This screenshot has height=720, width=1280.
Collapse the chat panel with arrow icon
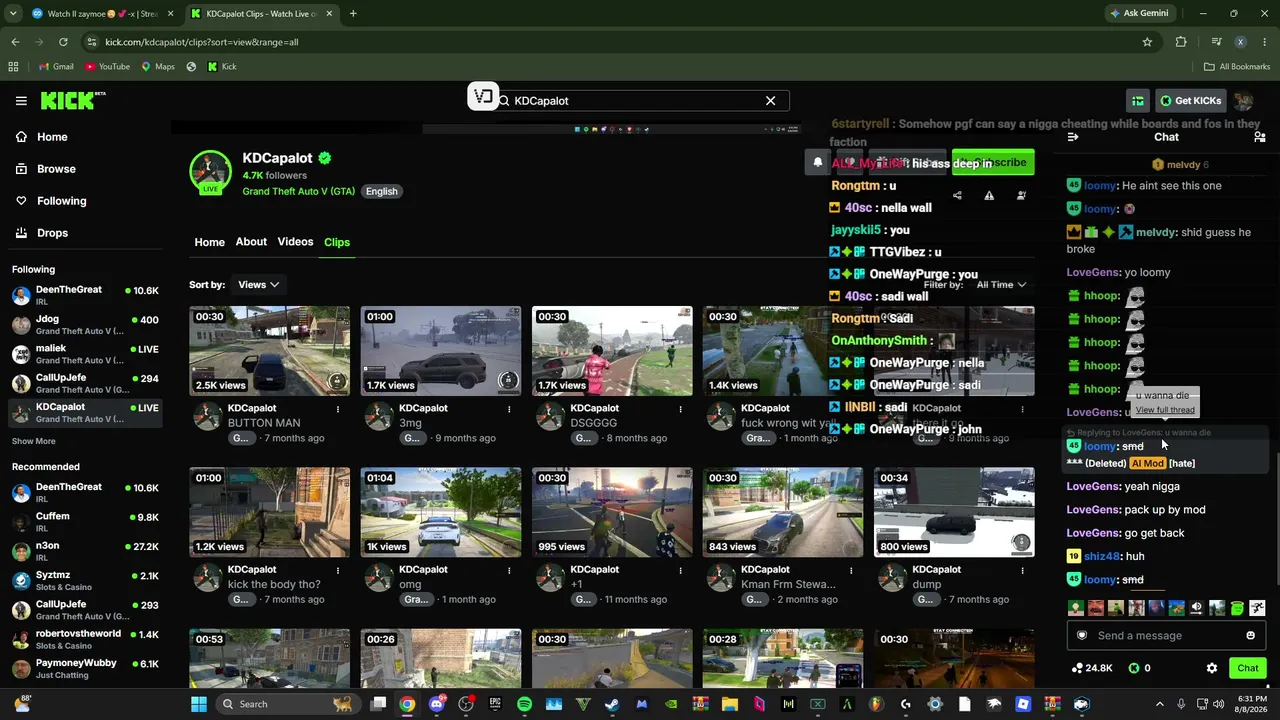pos(1073,137)
